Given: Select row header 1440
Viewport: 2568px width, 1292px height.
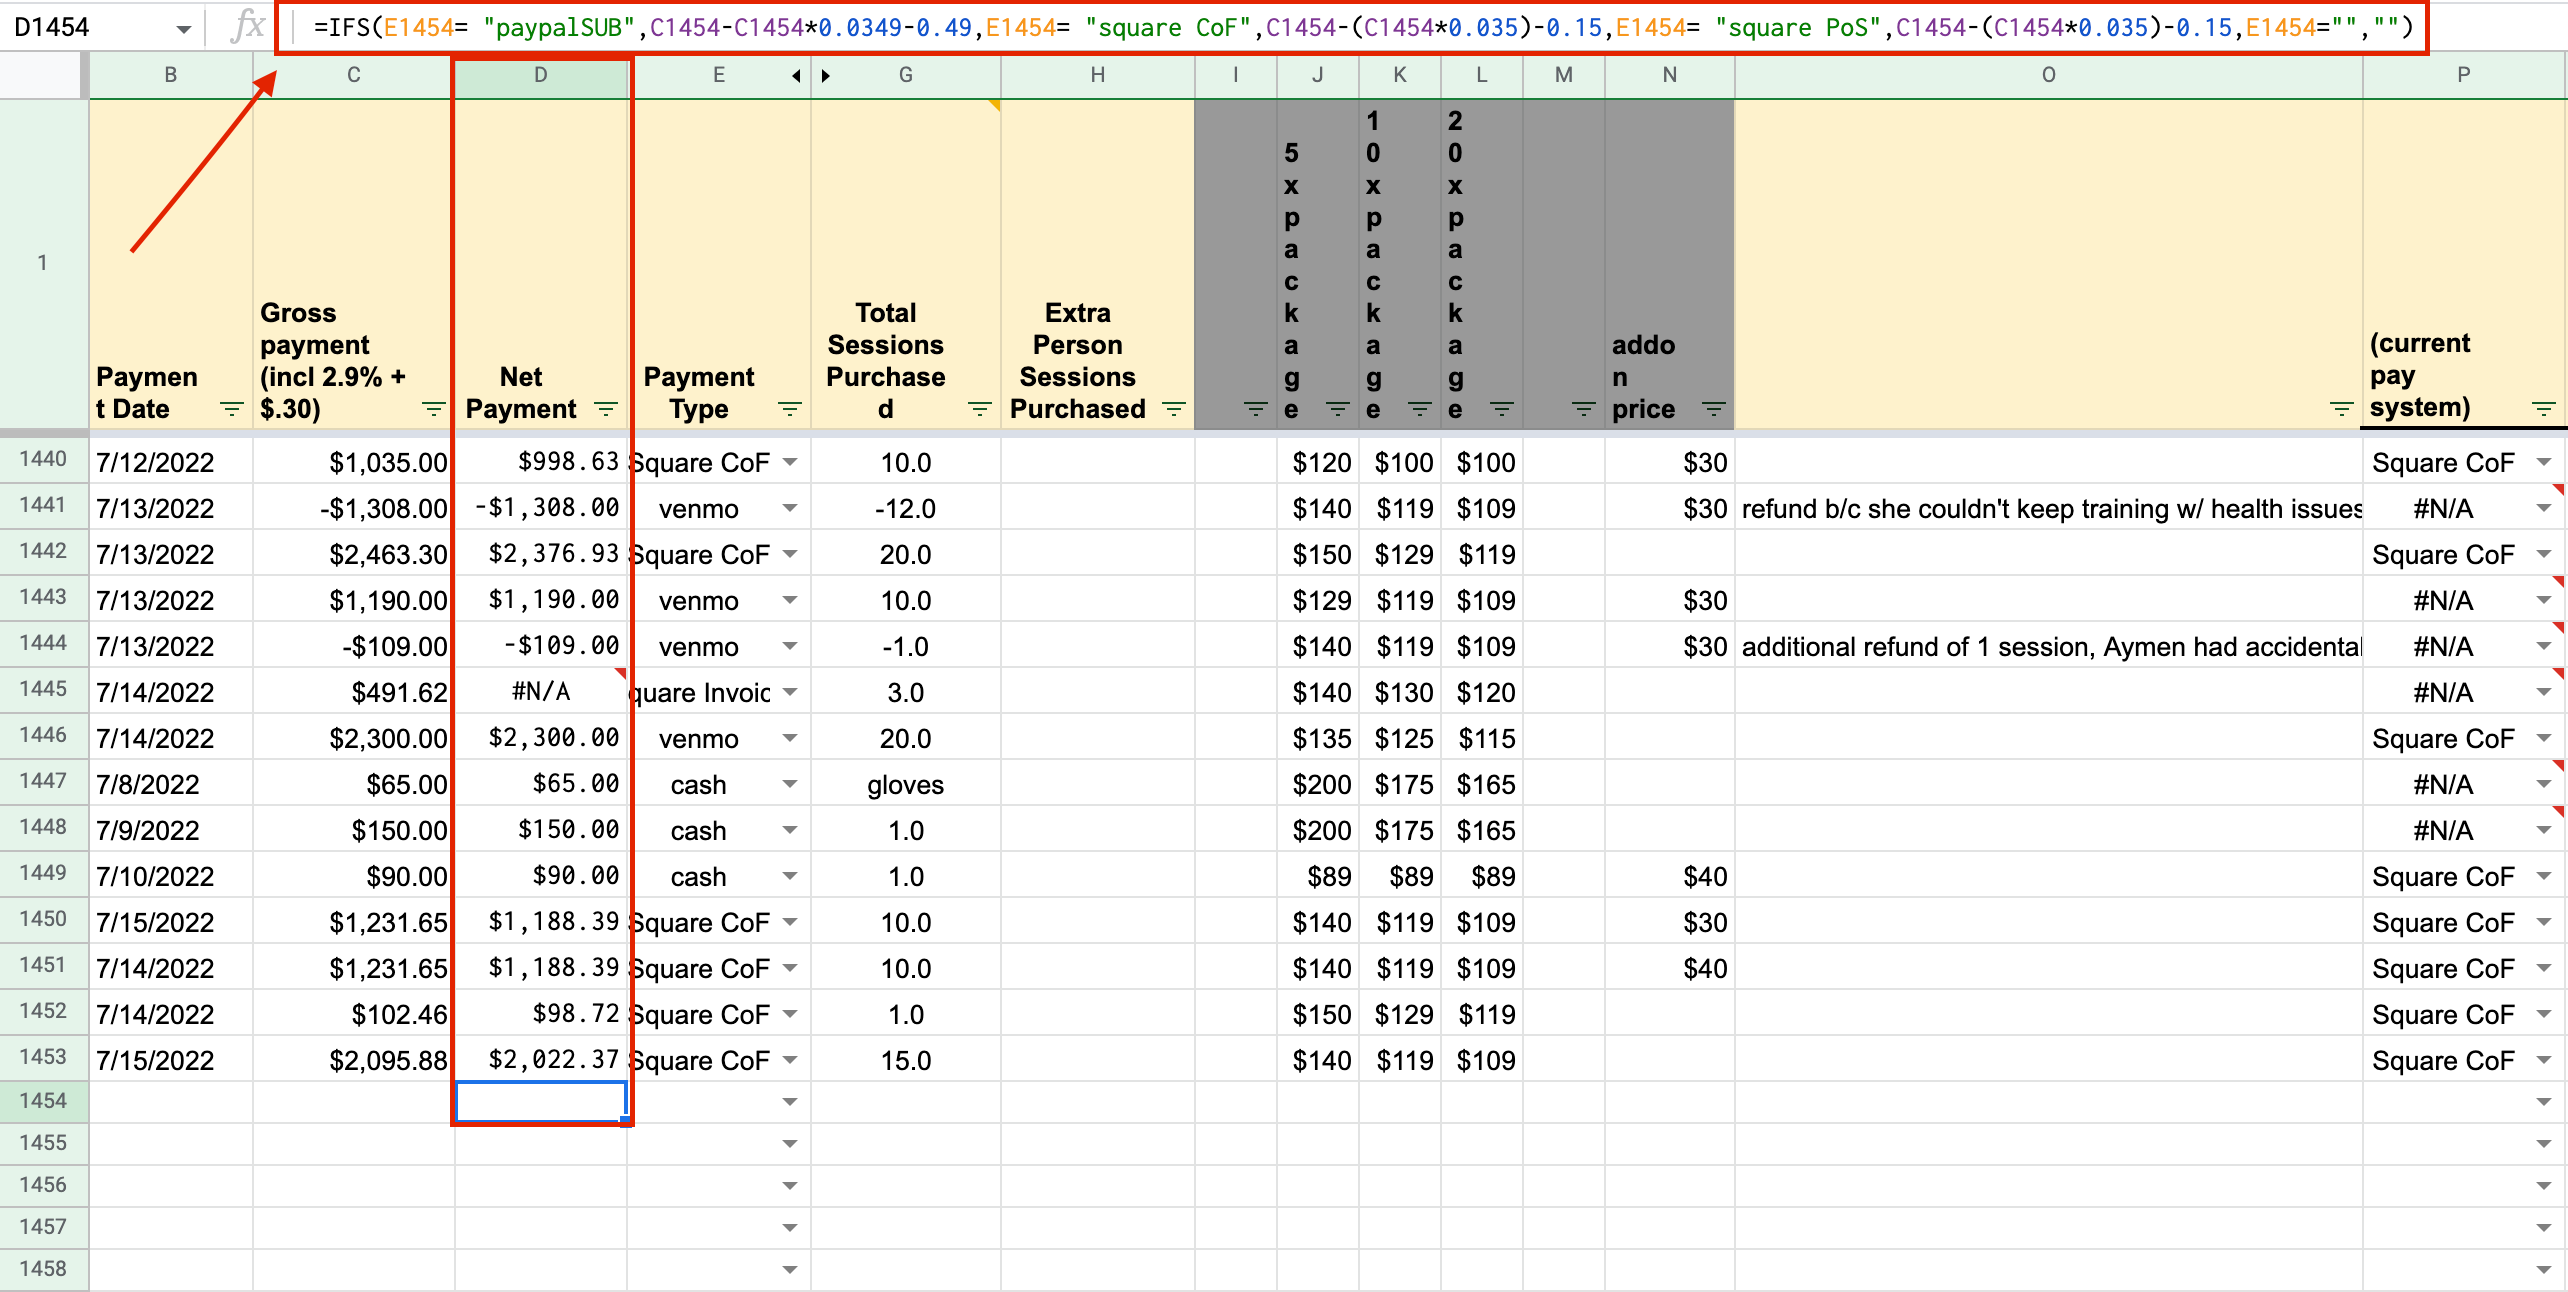Looking at the screenshot, I should [x=44, y=460].
